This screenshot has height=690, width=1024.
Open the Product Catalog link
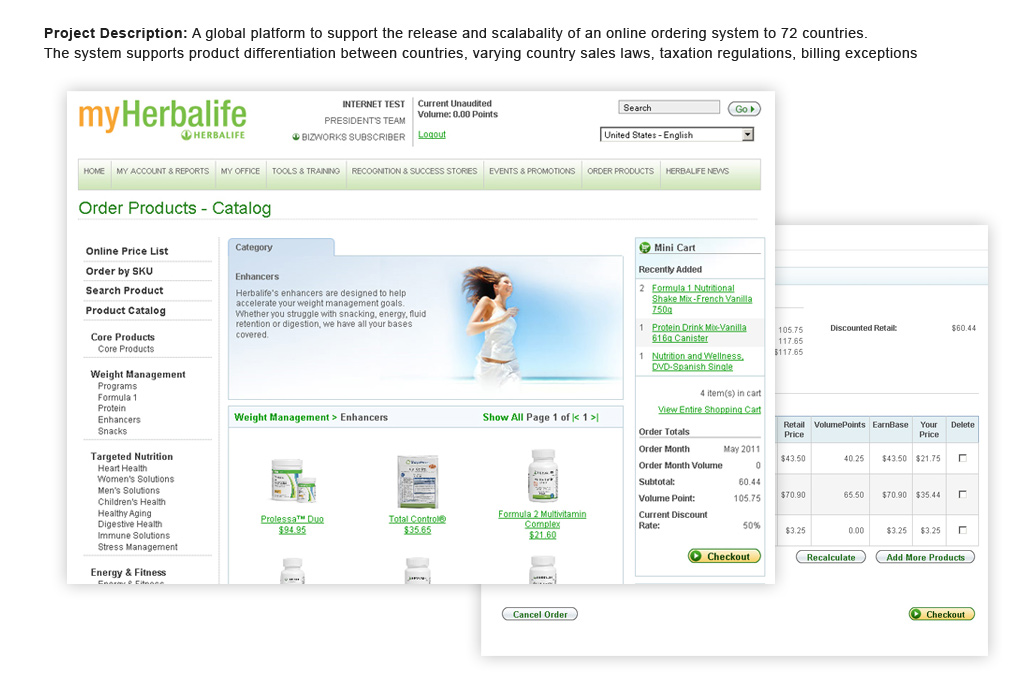pos(125,311)
